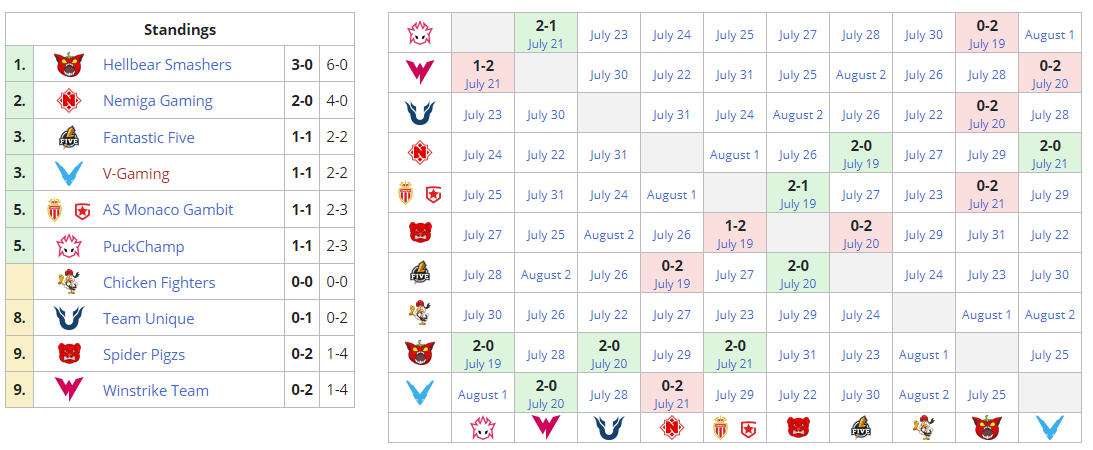This screenshot has height=450, width=1093.
Task: Select Fantastic Five logo in Standings table
Action: click(x=68, y=138)
